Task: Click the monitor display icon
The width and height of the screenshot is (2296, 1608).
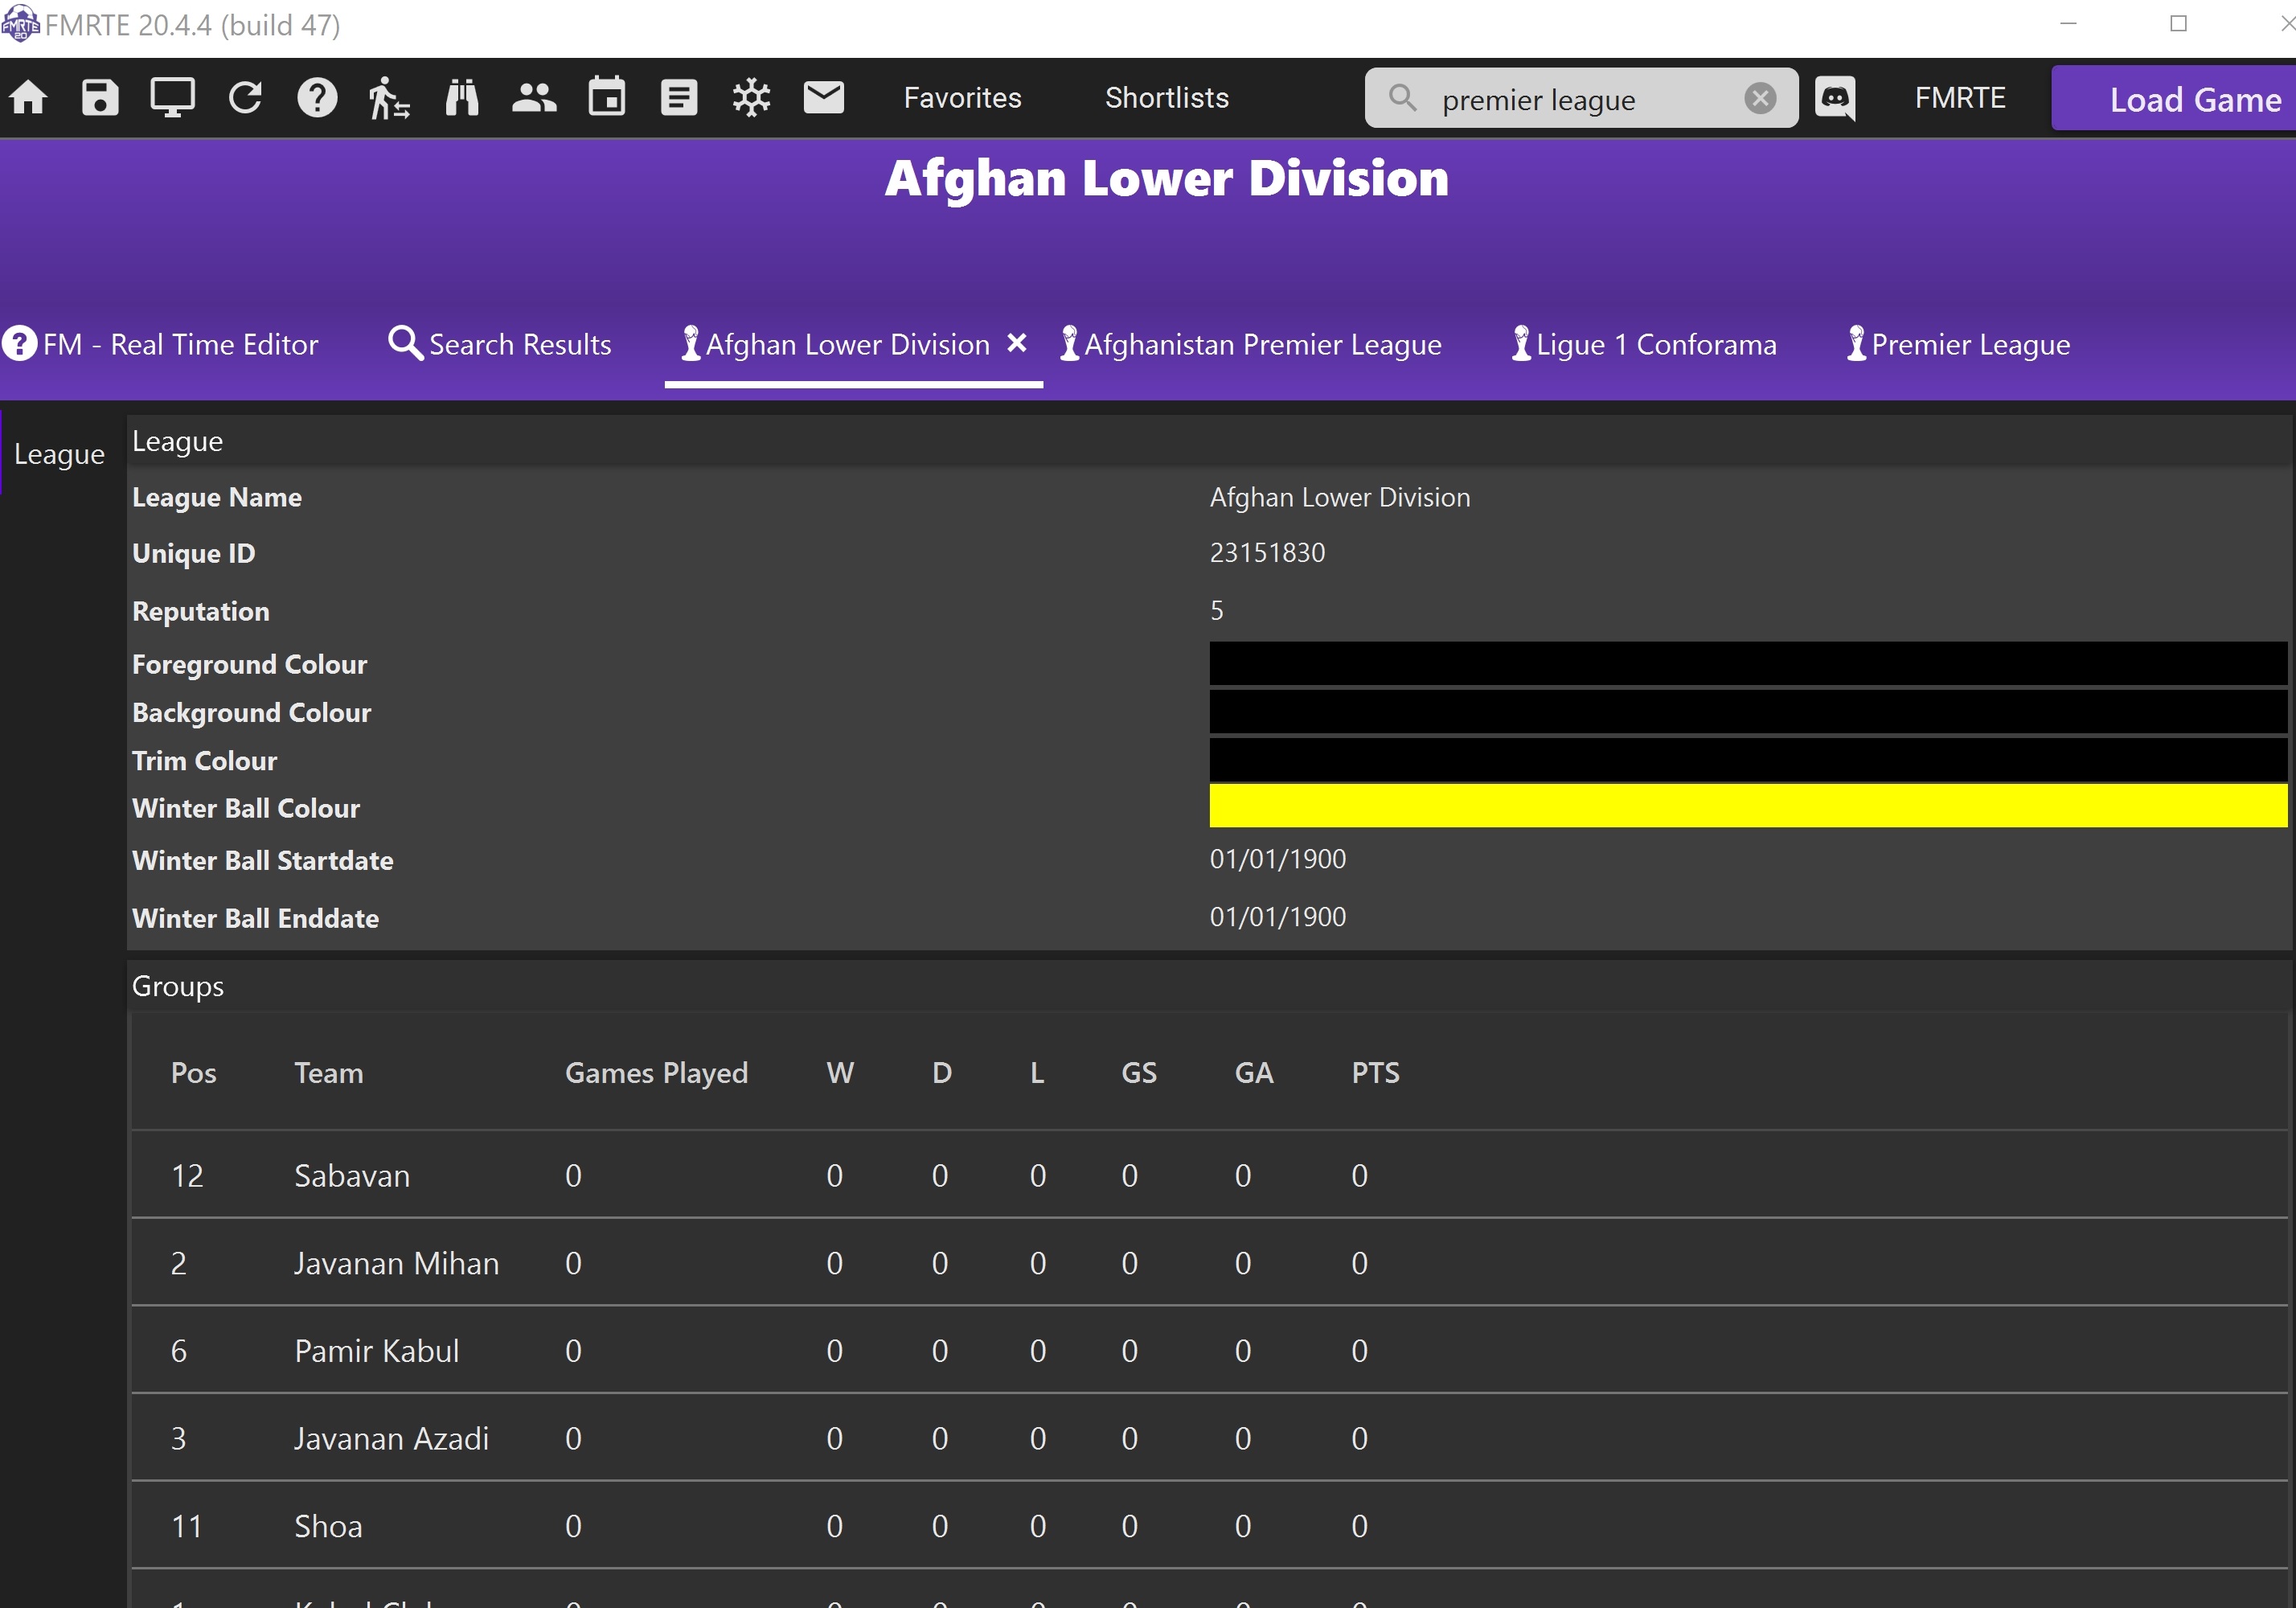Action: tap(172, 98)
